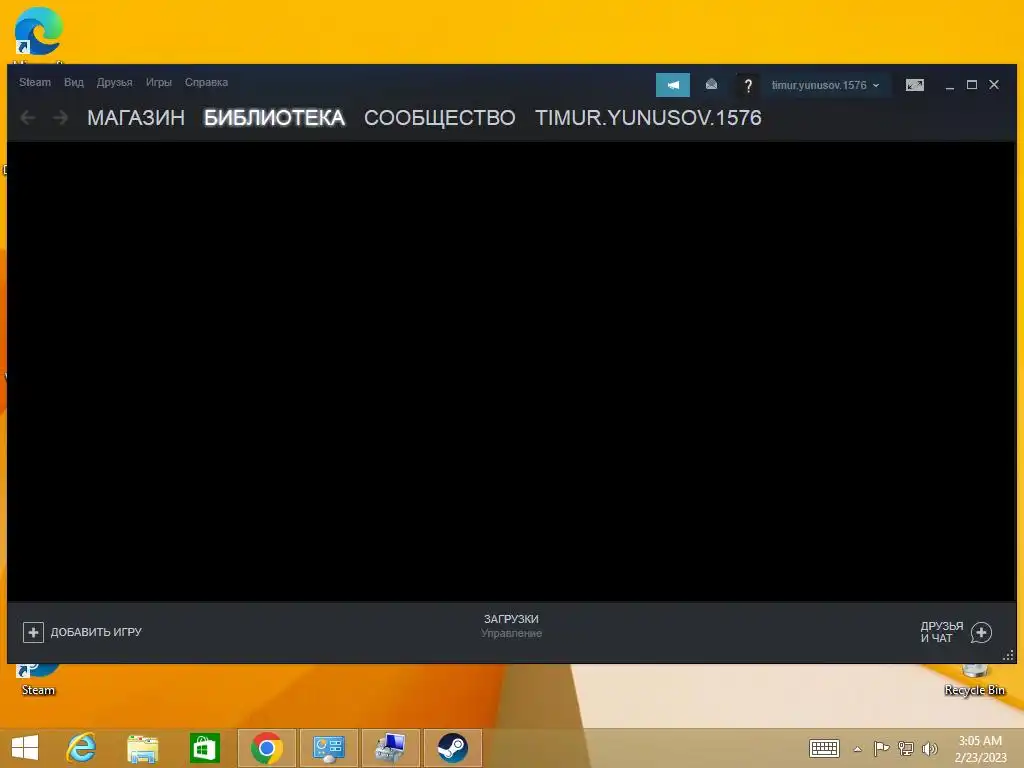Open the Steam announcements megaphone icon
Viewport: 1024px width, 768px height.
pyautogui.click(x=673, y=85)
